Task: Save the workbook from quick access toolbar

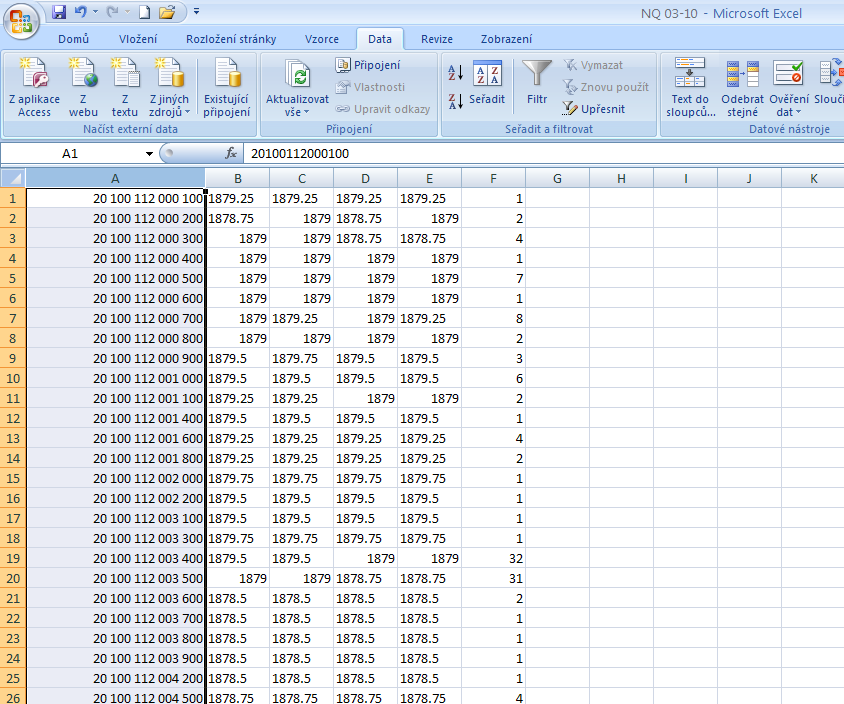Action: 59,12
